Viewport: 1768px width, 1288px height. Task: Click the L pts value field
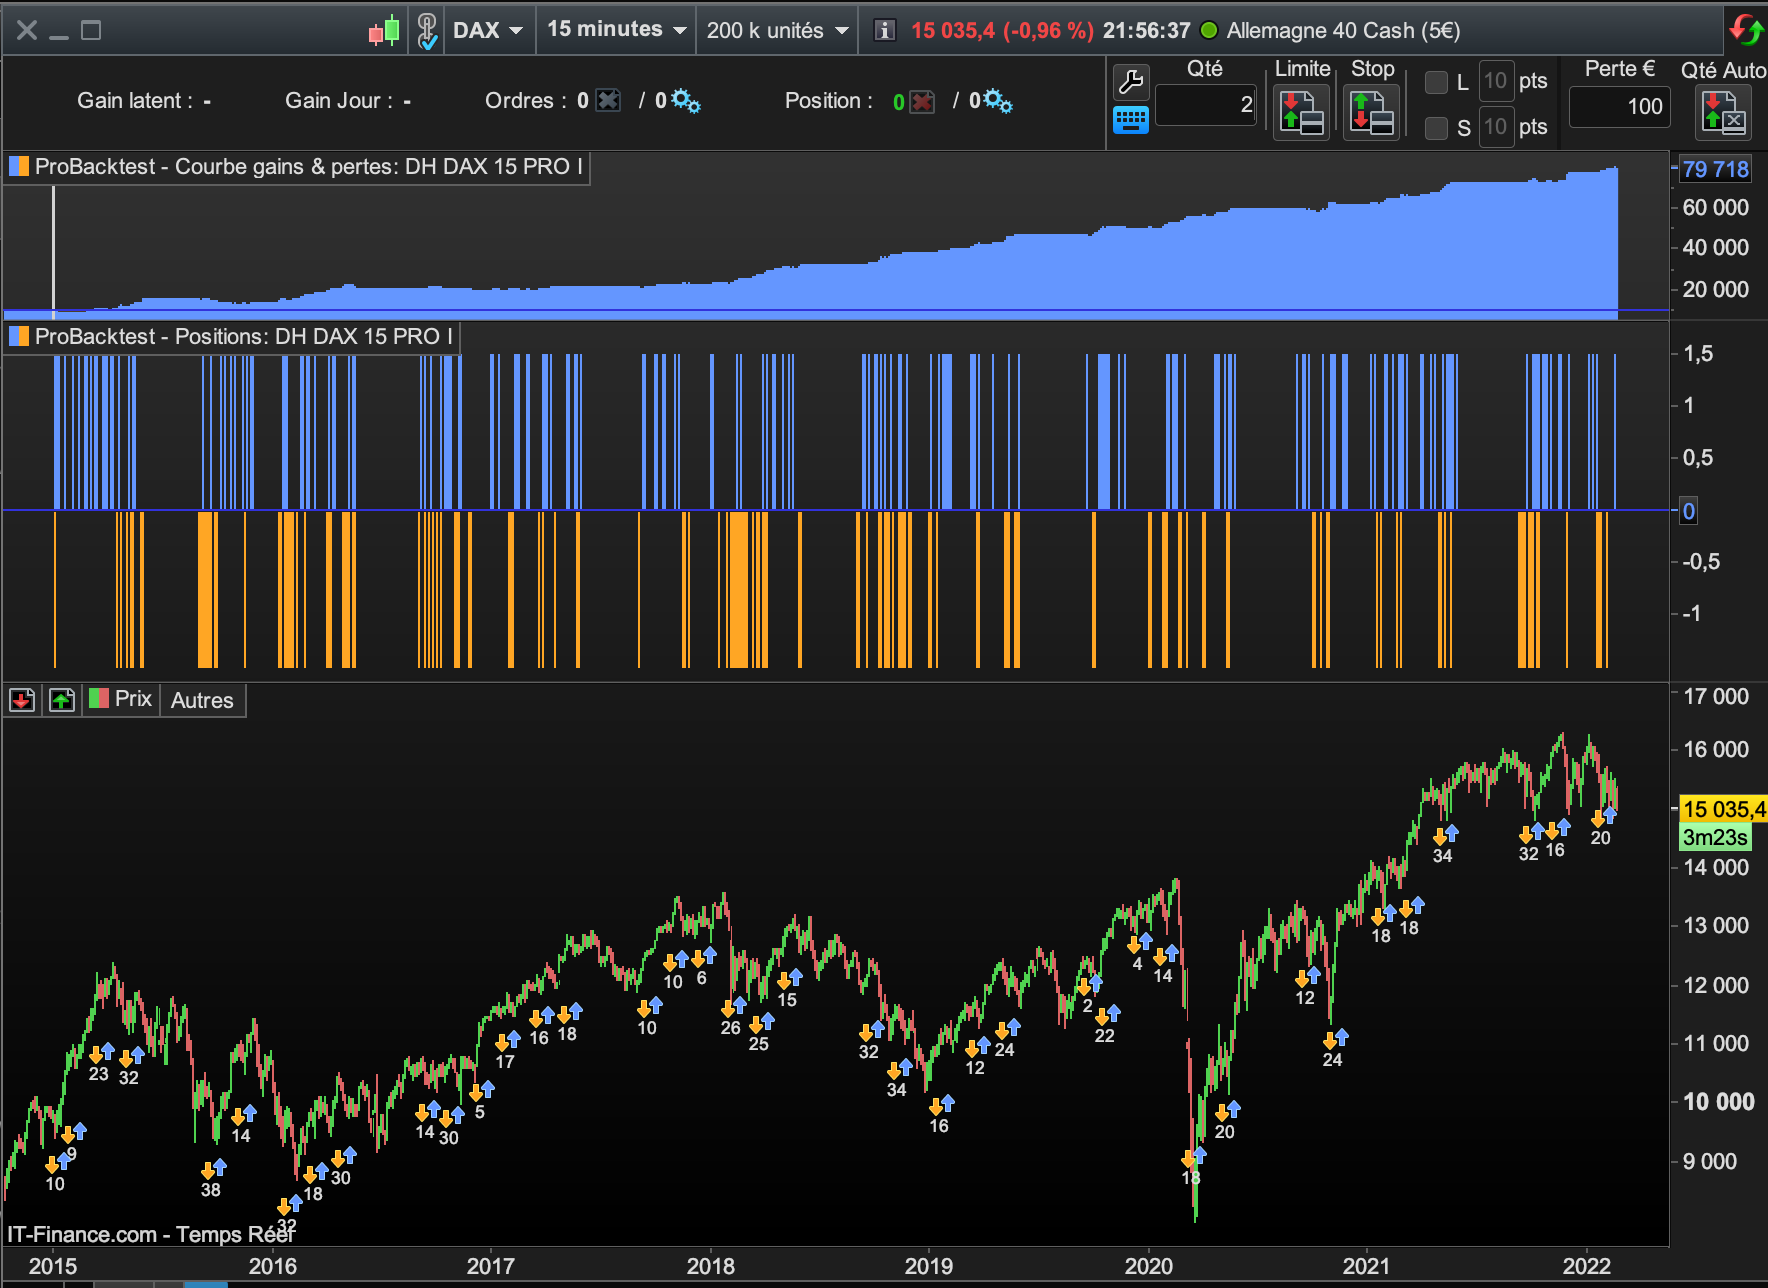click(1495, 81)
